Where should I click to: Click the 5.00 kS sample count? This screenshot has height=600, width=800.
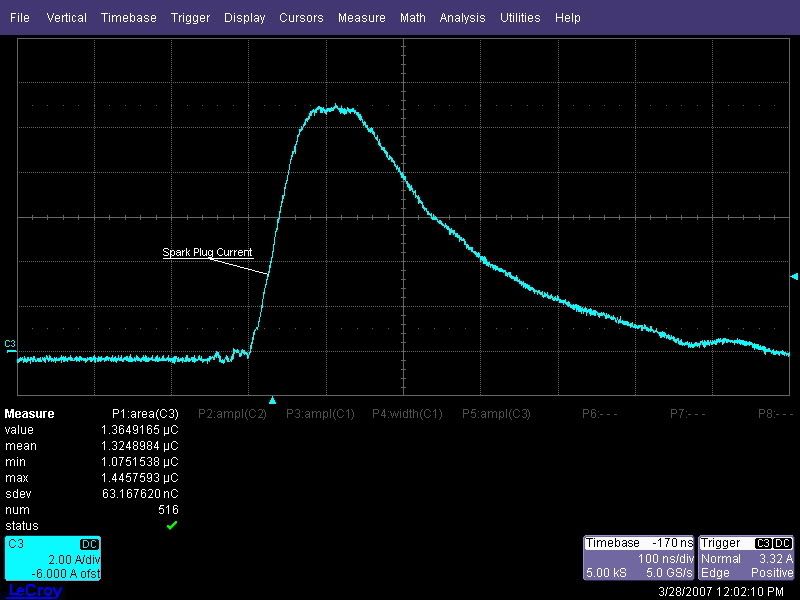tap(606, 573)
